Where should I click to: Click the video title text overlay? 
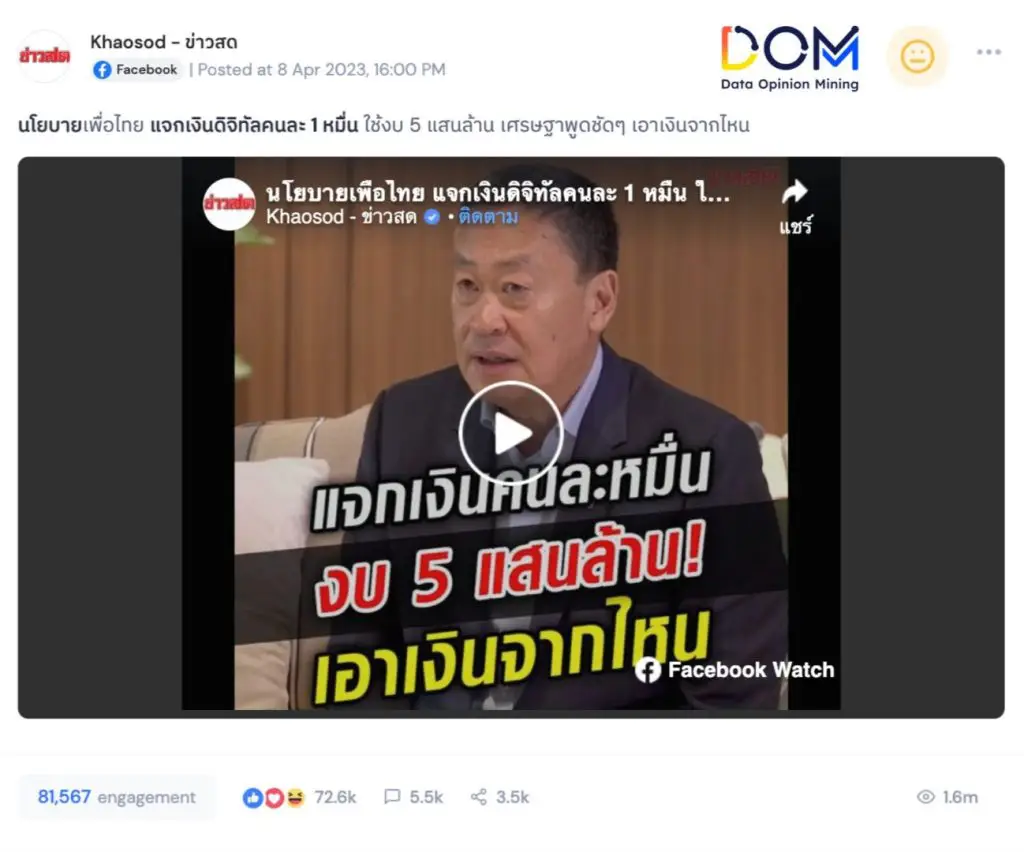(498, 193)
